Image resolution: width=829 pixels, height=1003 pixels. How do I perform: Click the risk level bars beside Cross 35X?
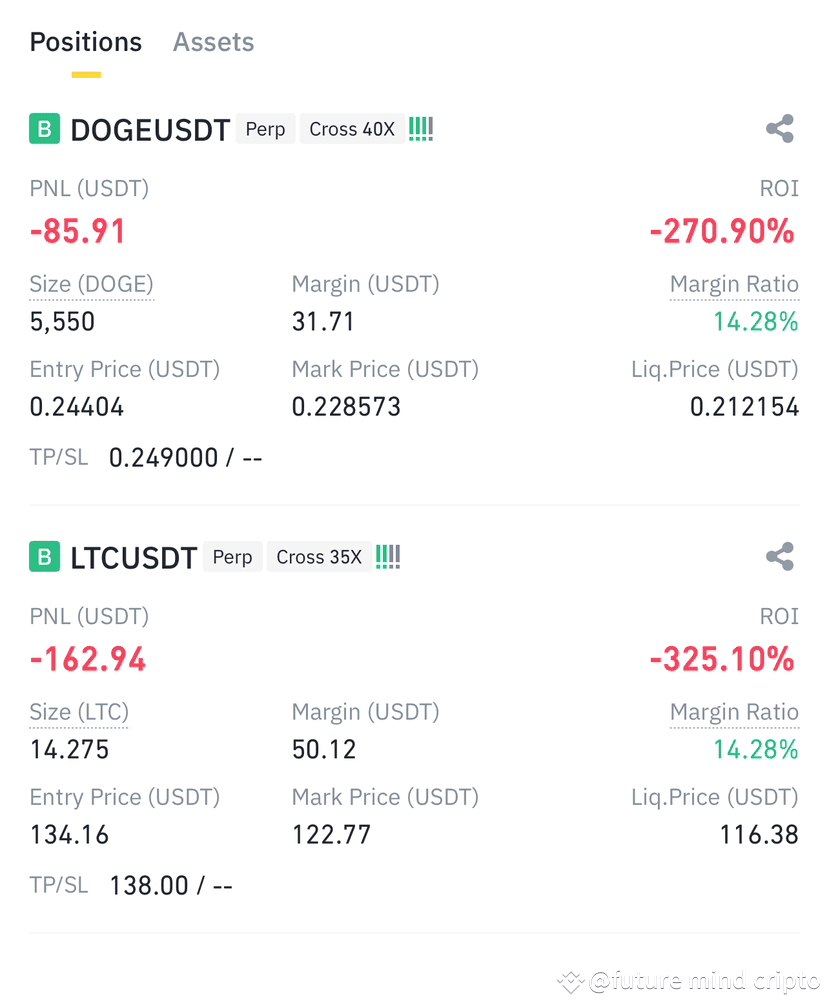(x=387, y=557)
